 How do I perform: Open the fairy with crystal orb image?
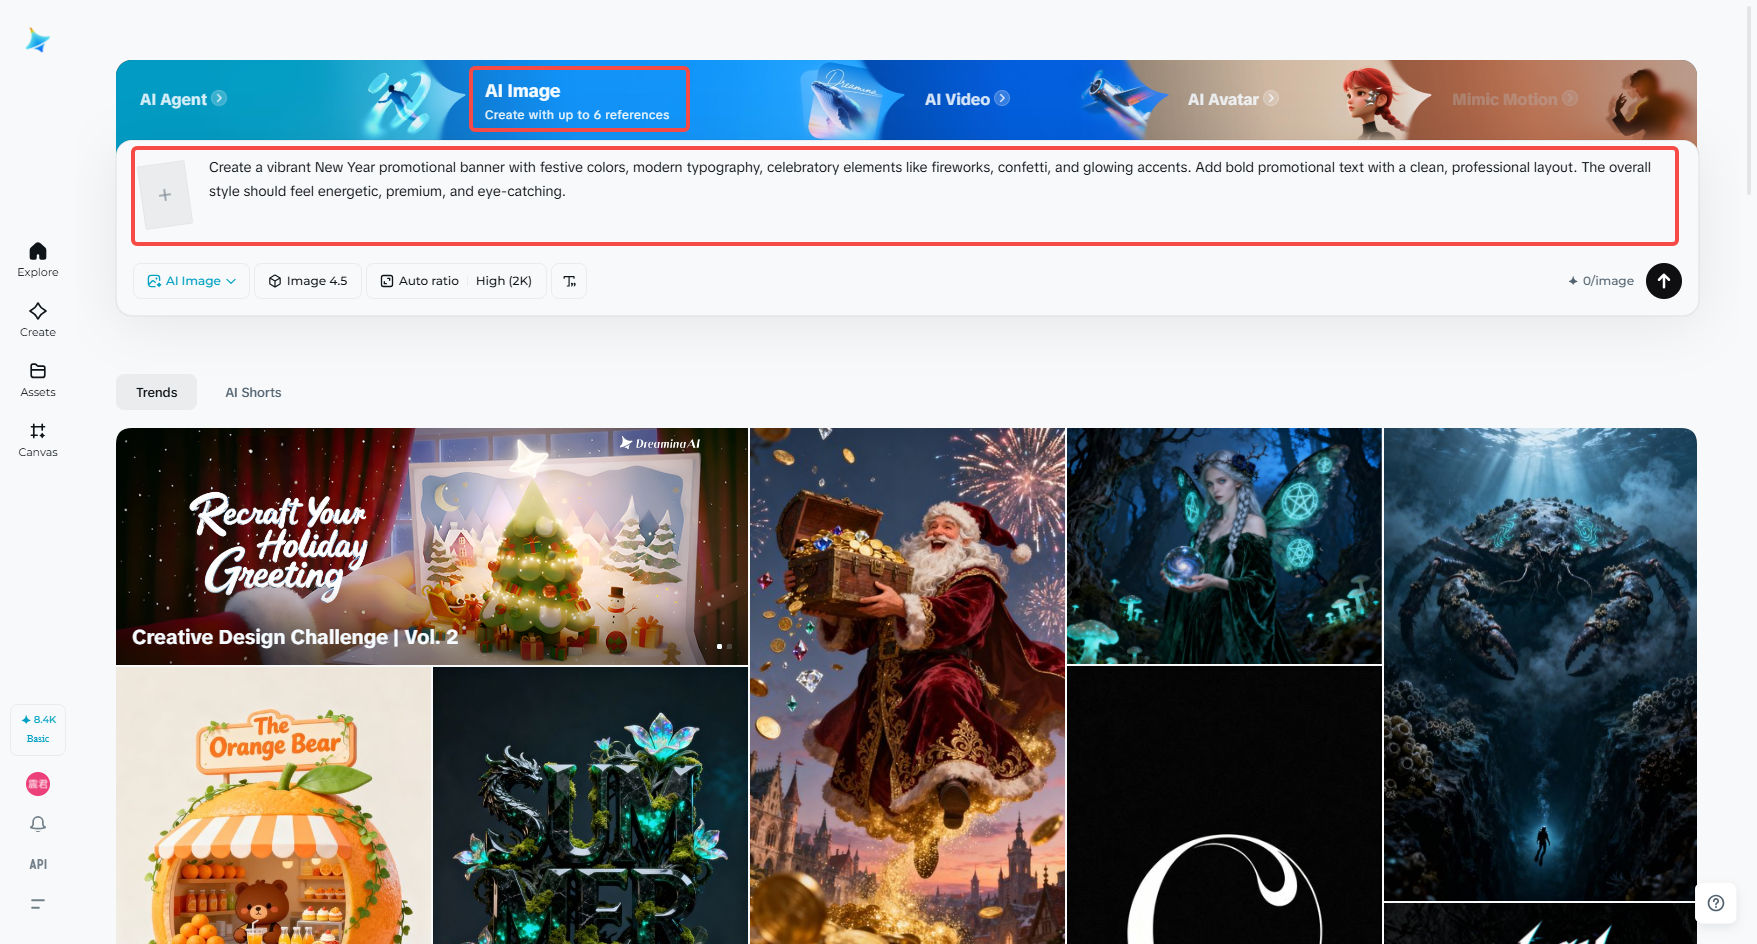pos(1224,546)
